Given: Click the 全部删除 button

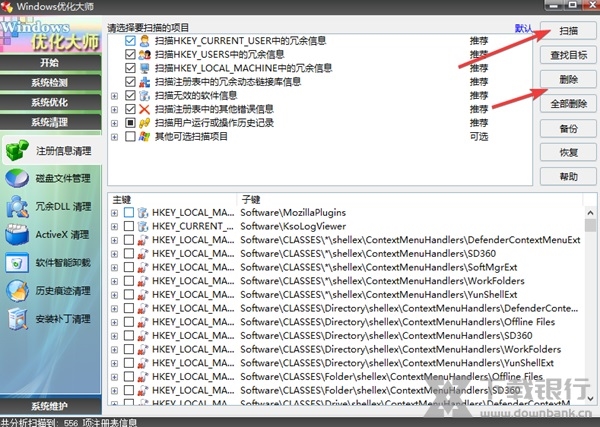Looking at the screenshot, I should 568,103.
